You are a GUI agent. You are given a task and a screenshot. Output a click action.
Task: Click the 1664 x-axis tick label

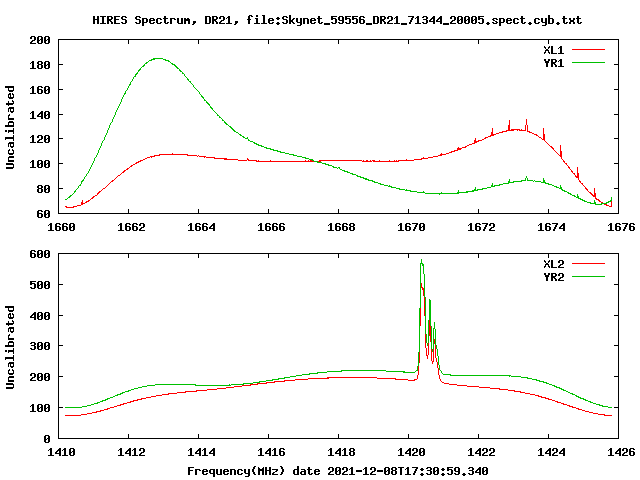(x=201, y=227)
